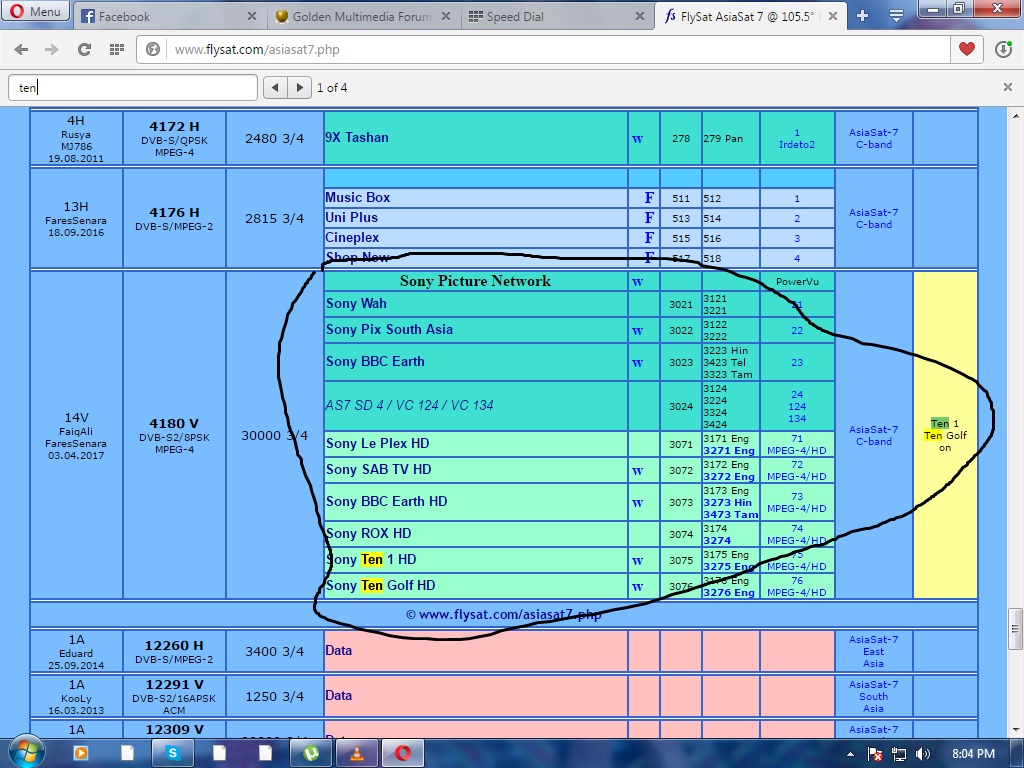The image size is (1024, 768).
Task: Open media player from taskbar
Action: tap(80, 754)
